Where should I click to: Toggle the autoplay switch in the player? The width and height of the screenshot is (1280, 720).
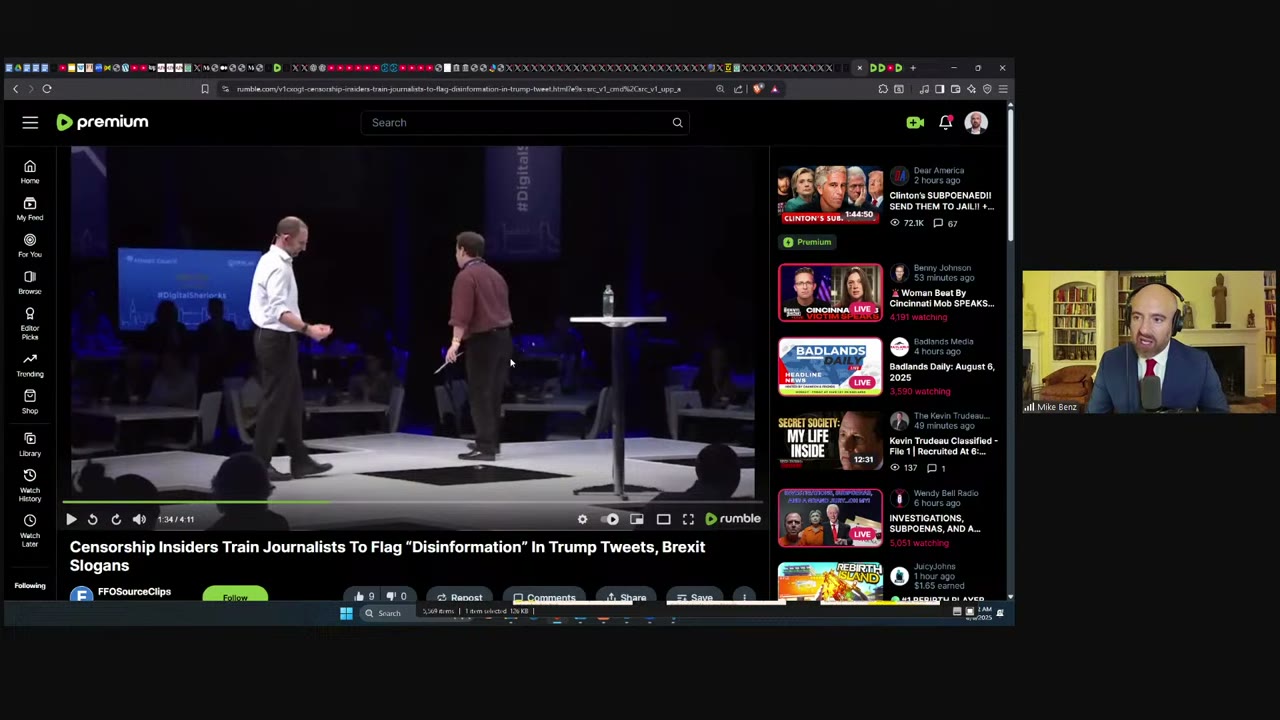pyautogui.click(x=611, y=519)
